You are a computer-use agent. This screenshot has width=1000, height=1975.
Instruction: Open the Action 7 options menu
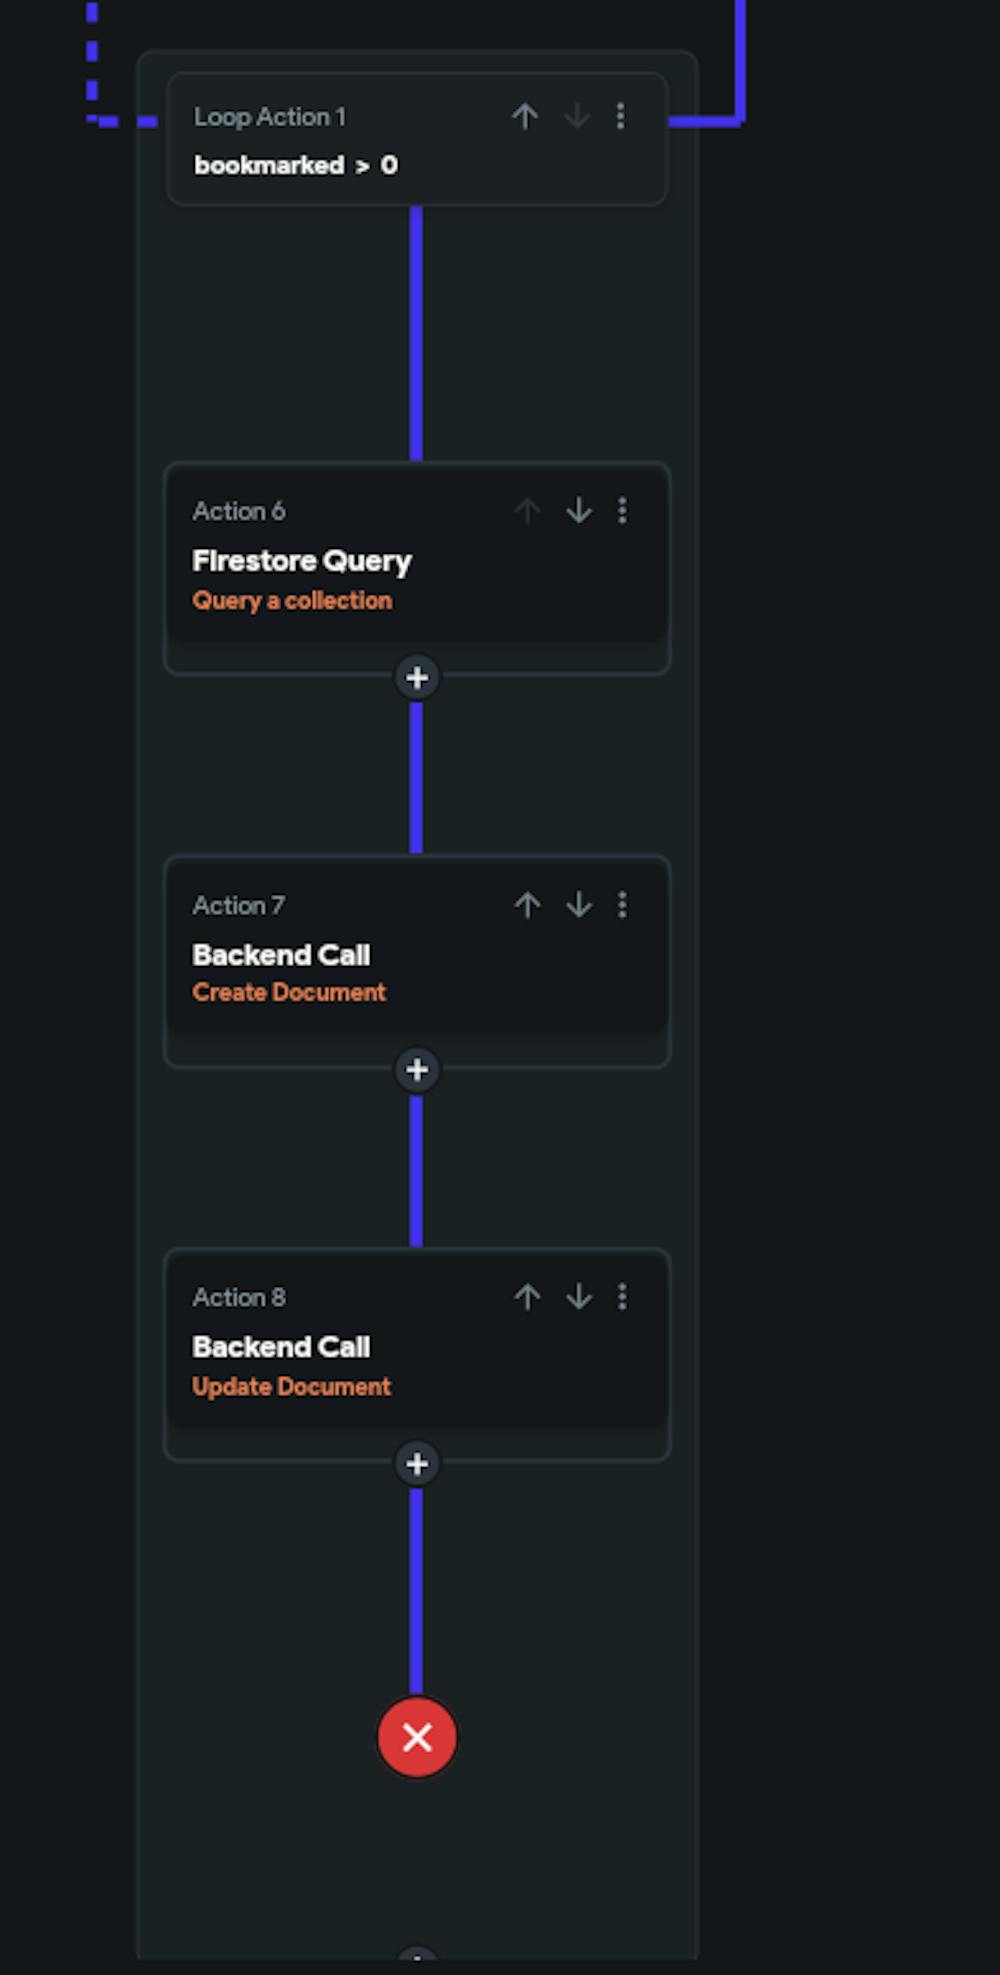coord(623,905)
